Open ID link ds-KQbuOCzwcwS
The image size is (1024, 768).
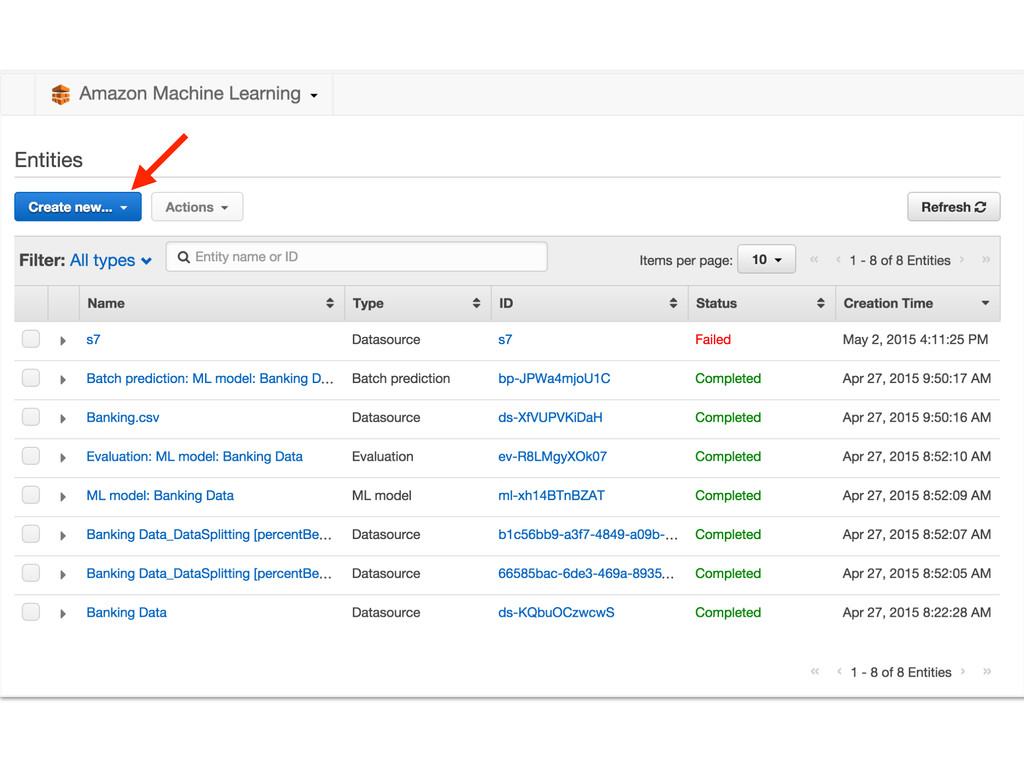(556, 613)
